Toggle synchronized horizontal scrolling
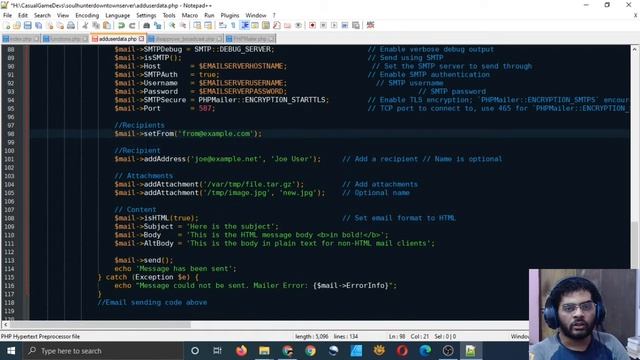This screenshot has height=360, width=640. pos(208,25)
